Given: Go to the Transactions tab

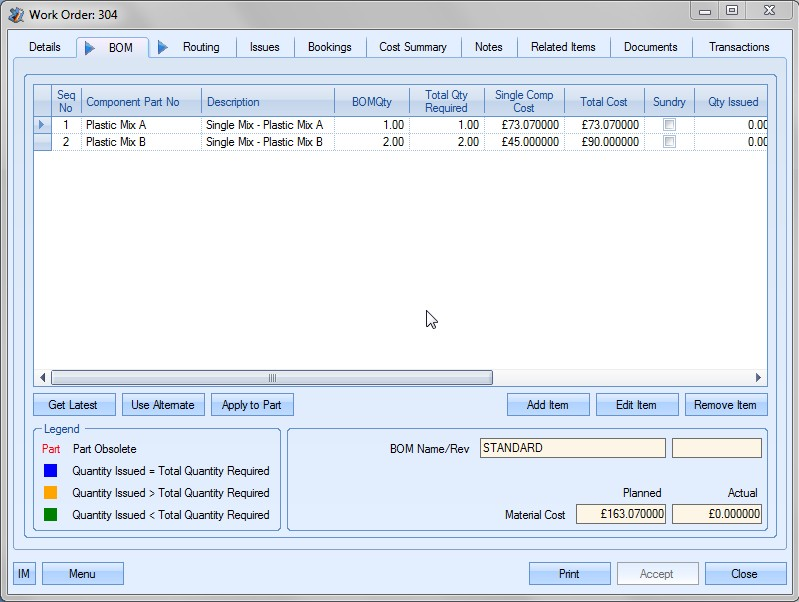Looking at the screenshot, I should [x=739, y=47].
